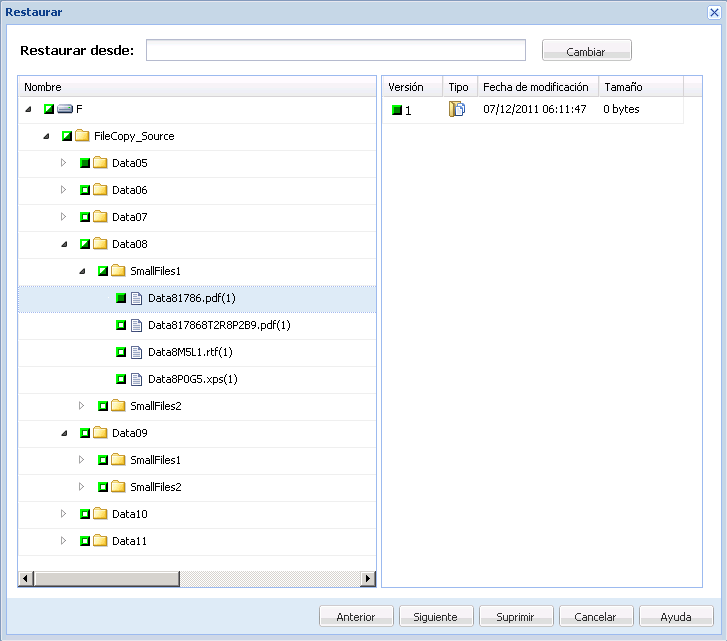Click the Fecha de modificación column header
Screen dimensions: 727x641
(538, 87)
